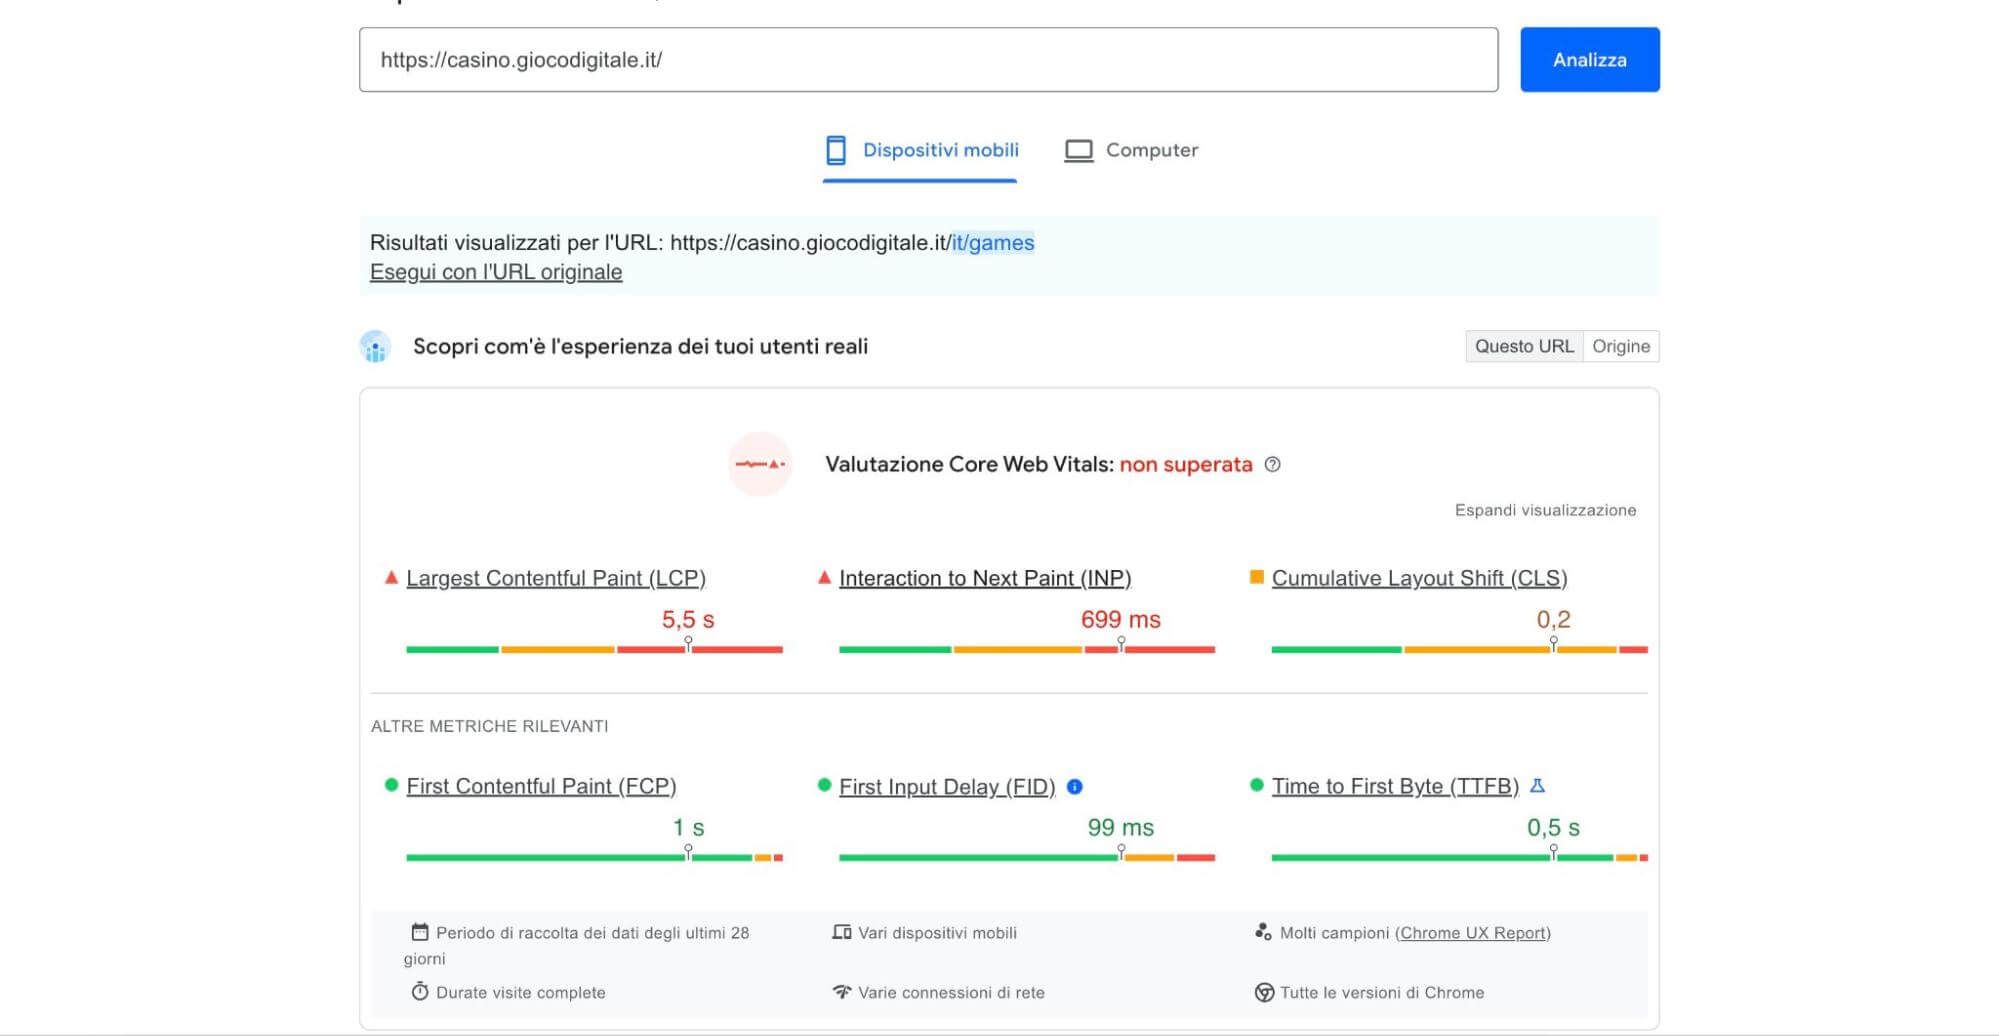Click the CLS distribution bar
This screenshot has height=1036, width=1999.
[1459, 649]
